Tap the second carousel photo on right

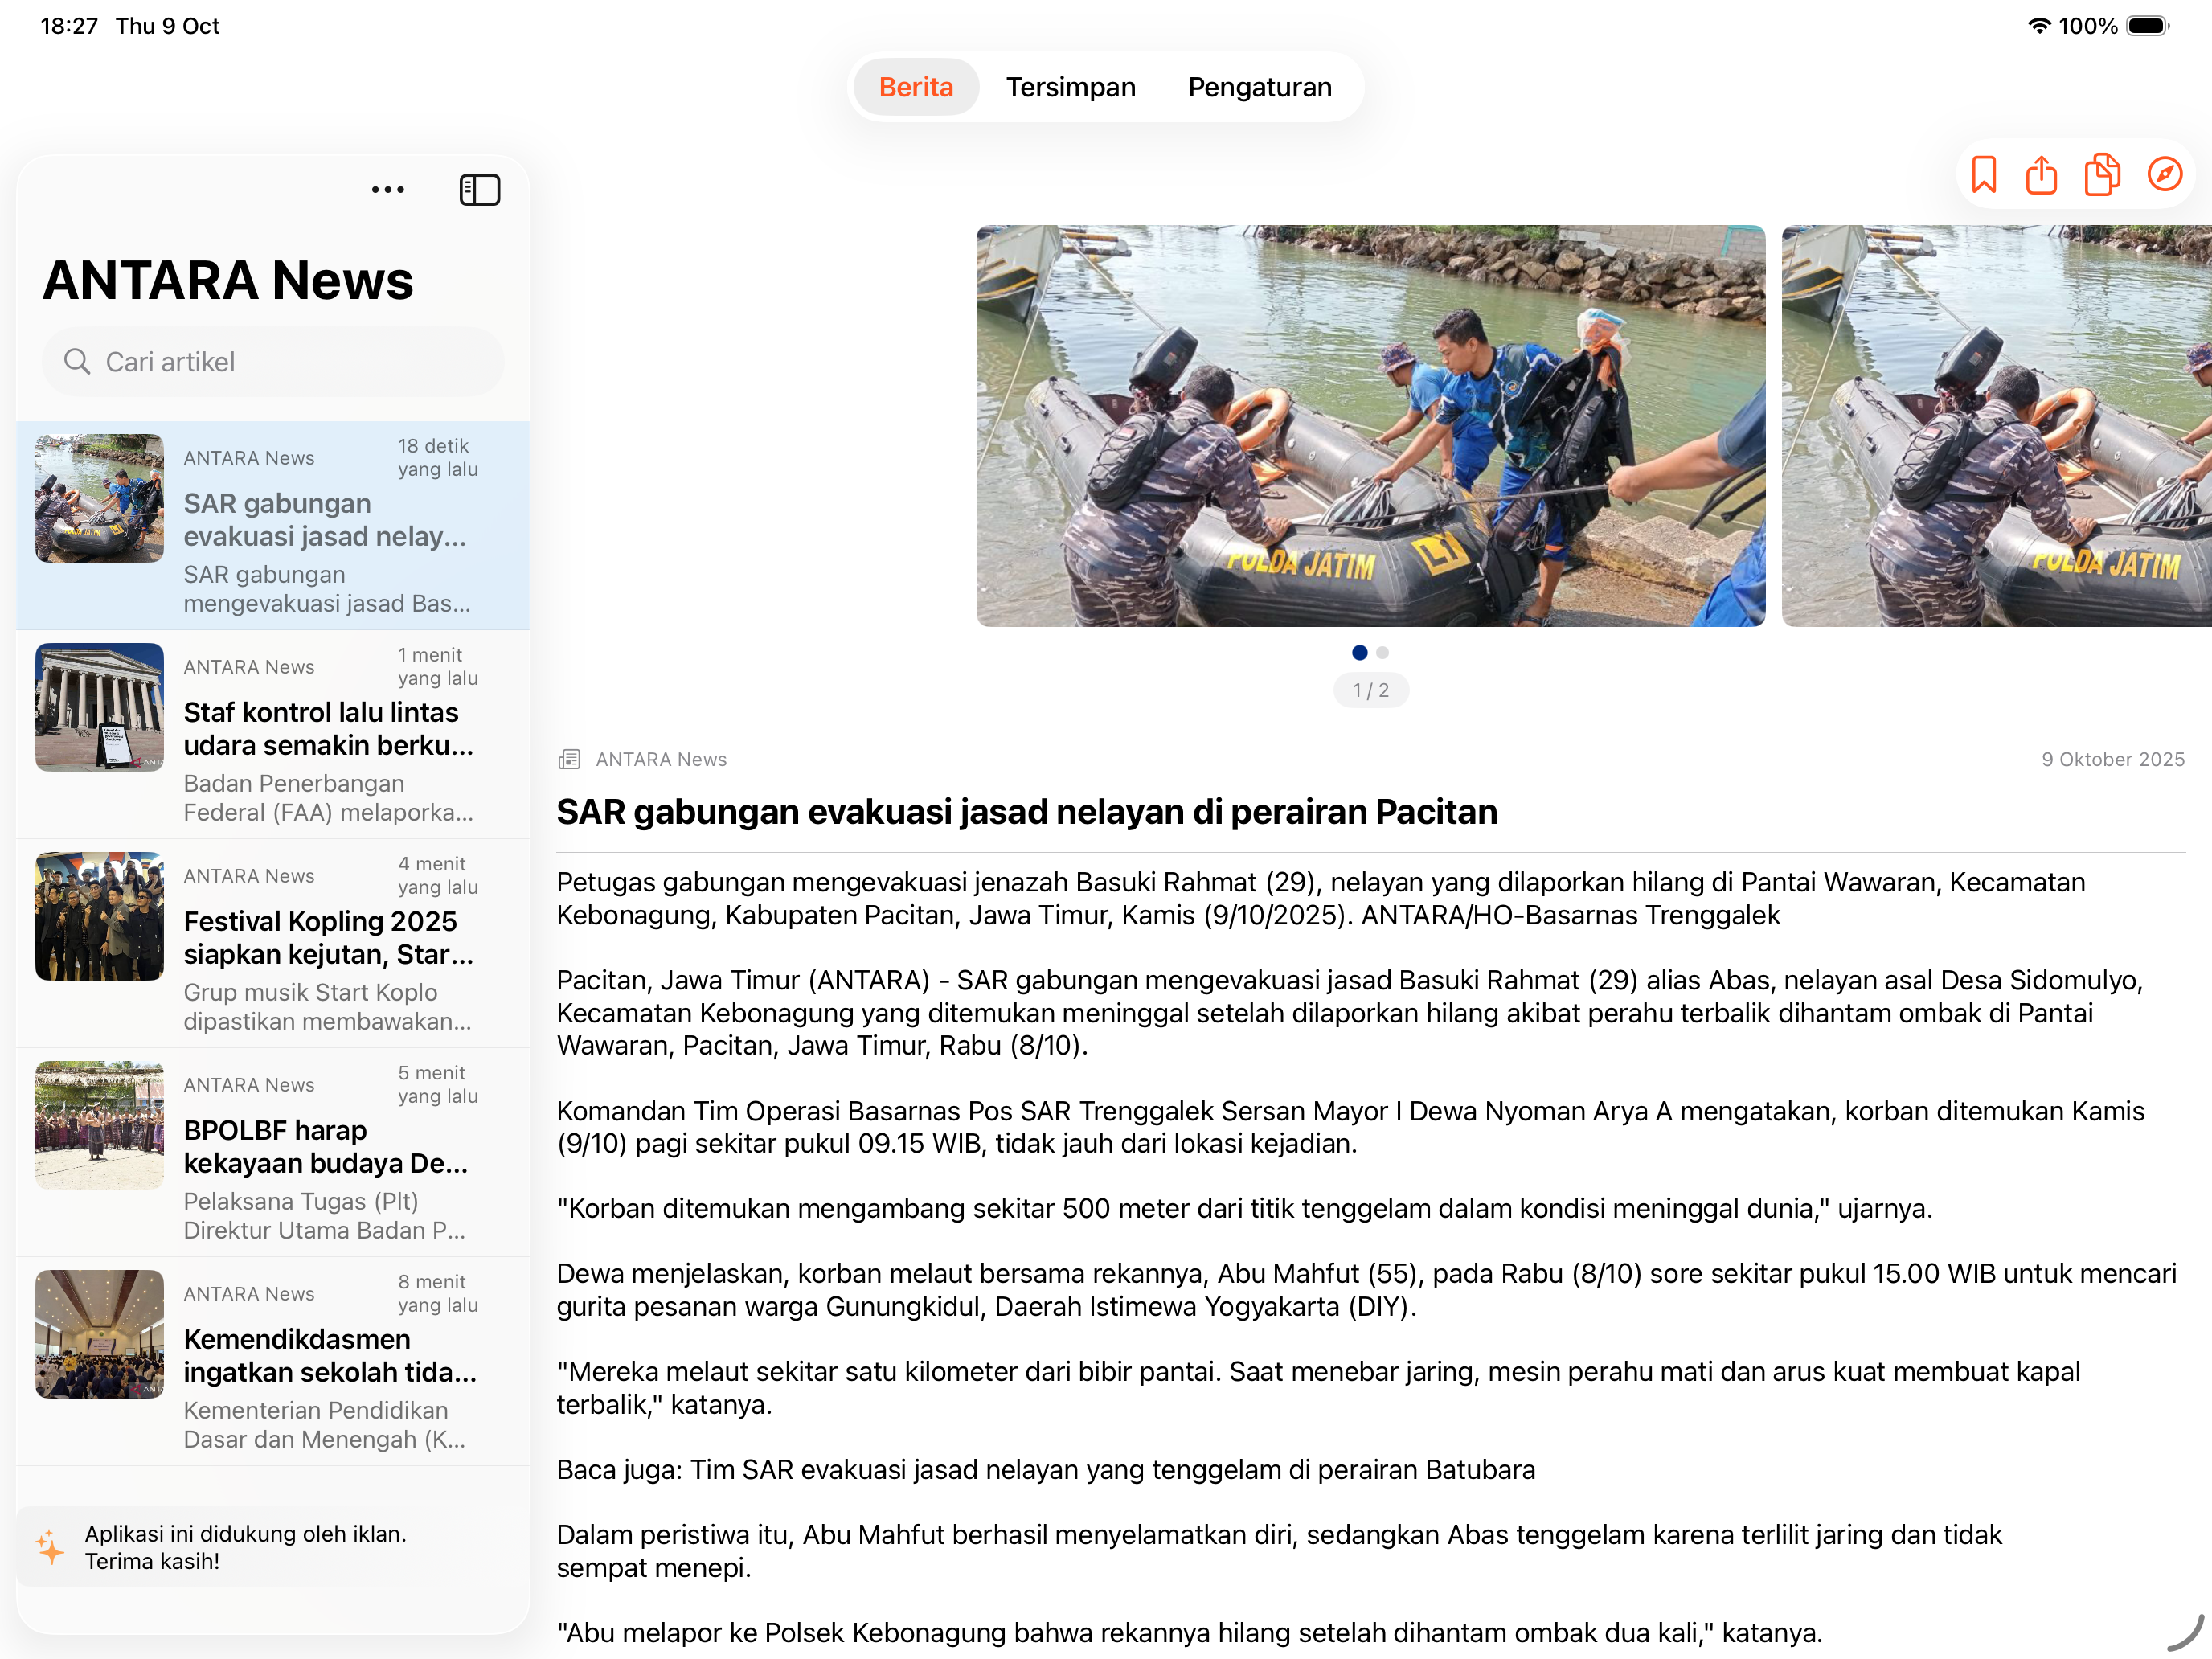(x=1996, y=426)
